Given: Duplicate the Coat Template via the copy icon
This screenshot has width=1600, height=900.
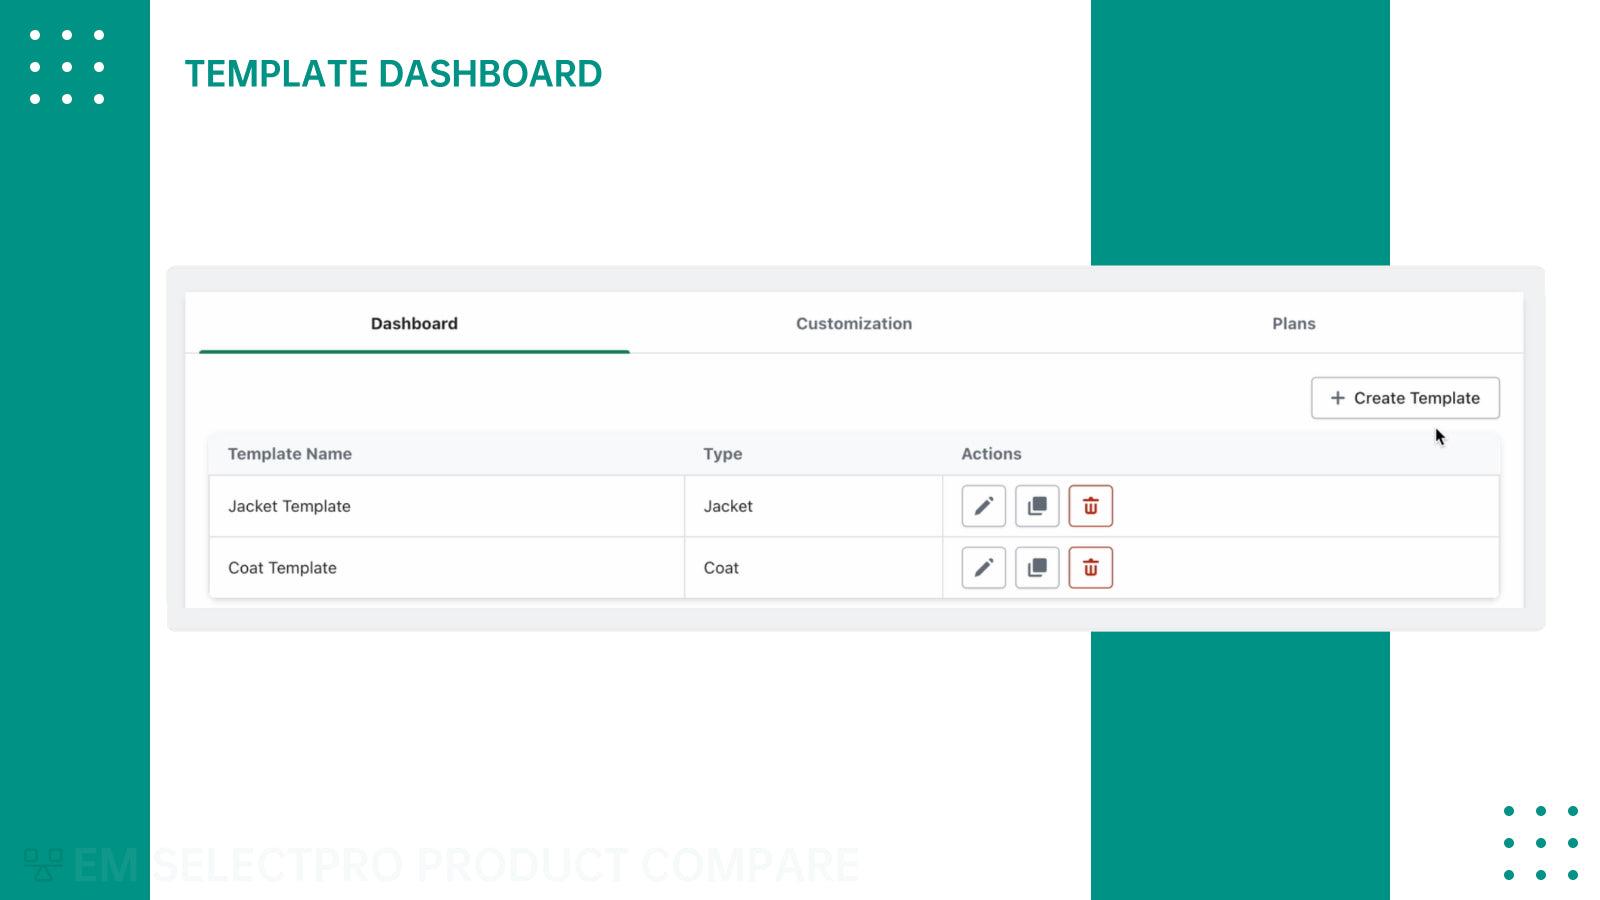Looking at the screenshot, I should pos(1036,567).
